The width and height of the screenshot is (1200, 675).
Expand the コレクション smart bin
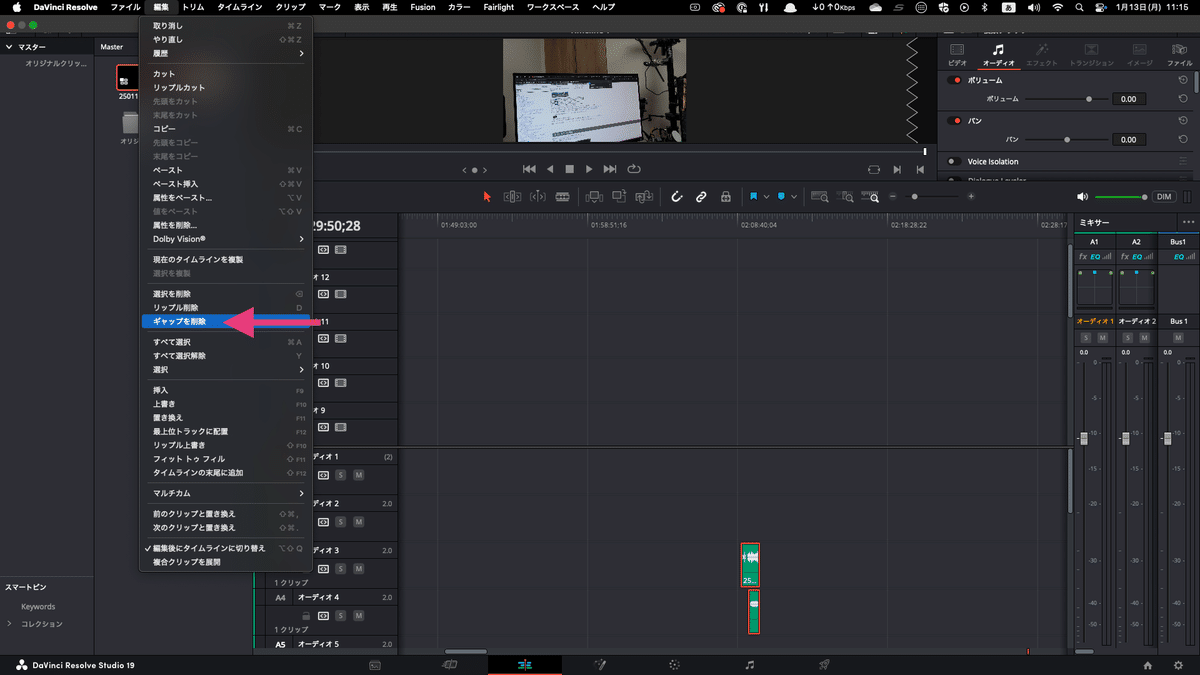pos(10,624)
